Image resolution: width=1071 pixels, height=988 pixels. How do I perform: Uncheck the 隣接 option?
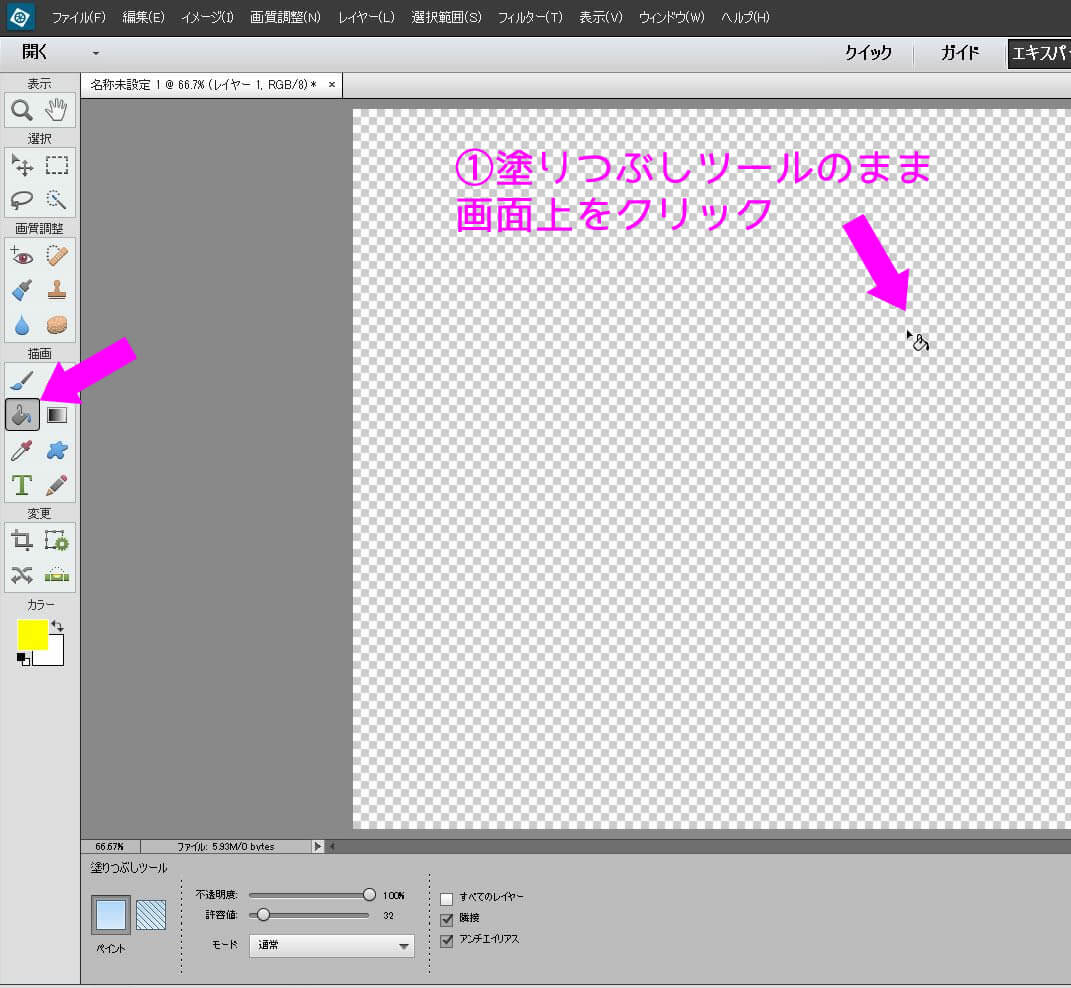(x=447, y=919)
